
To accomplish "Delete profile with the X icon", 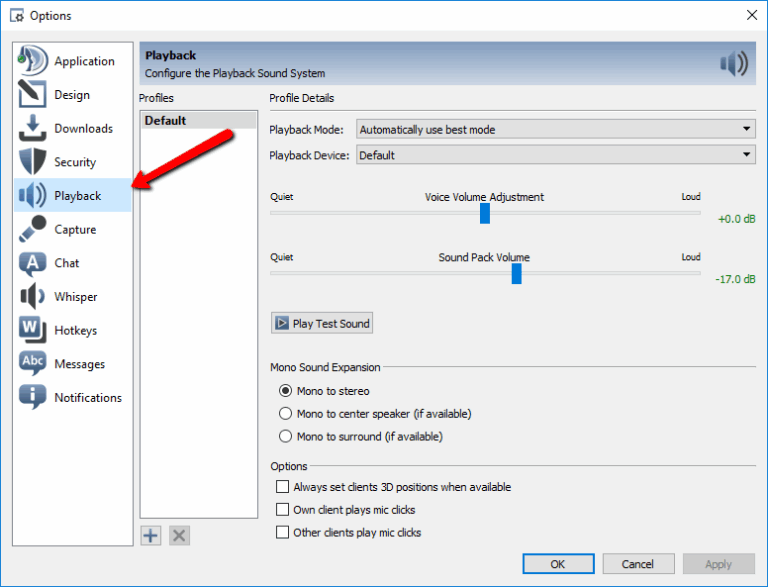I will [x=179, y=536].
